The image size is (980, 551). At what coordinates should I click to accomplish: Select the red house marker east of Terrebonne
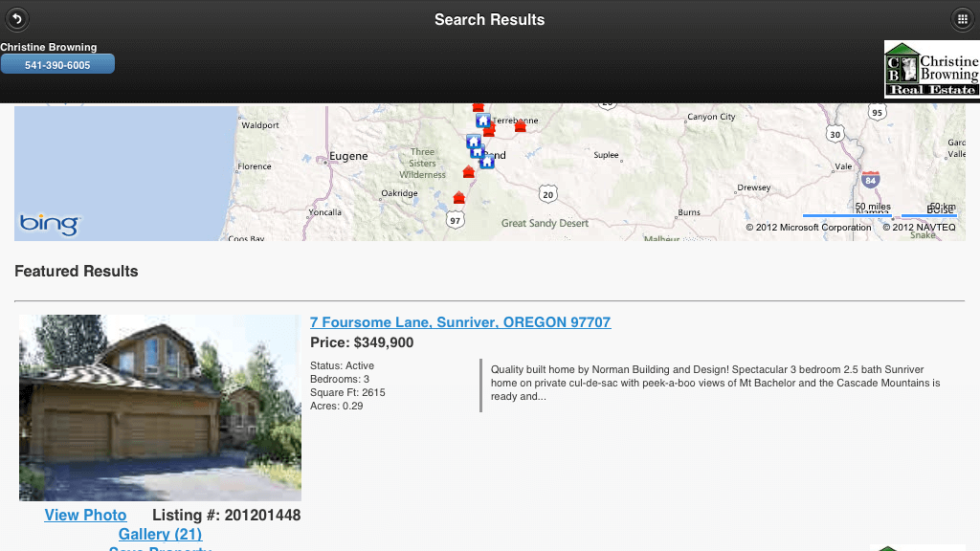click(x=520, y=126)
